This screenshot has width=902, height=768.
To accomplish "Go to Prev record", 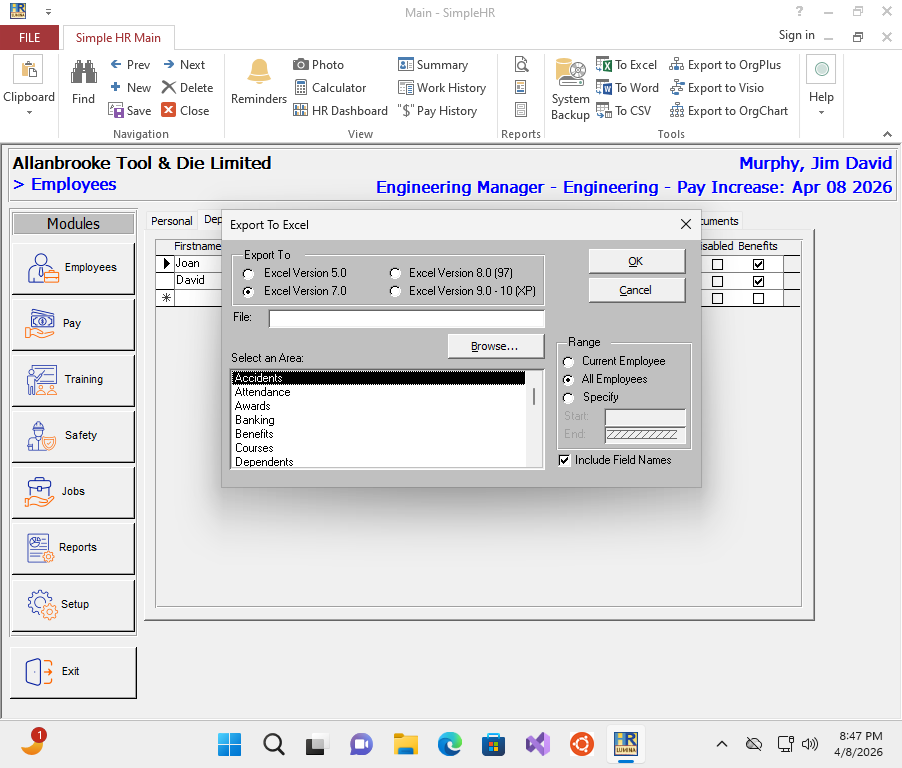I will (130, 65).
